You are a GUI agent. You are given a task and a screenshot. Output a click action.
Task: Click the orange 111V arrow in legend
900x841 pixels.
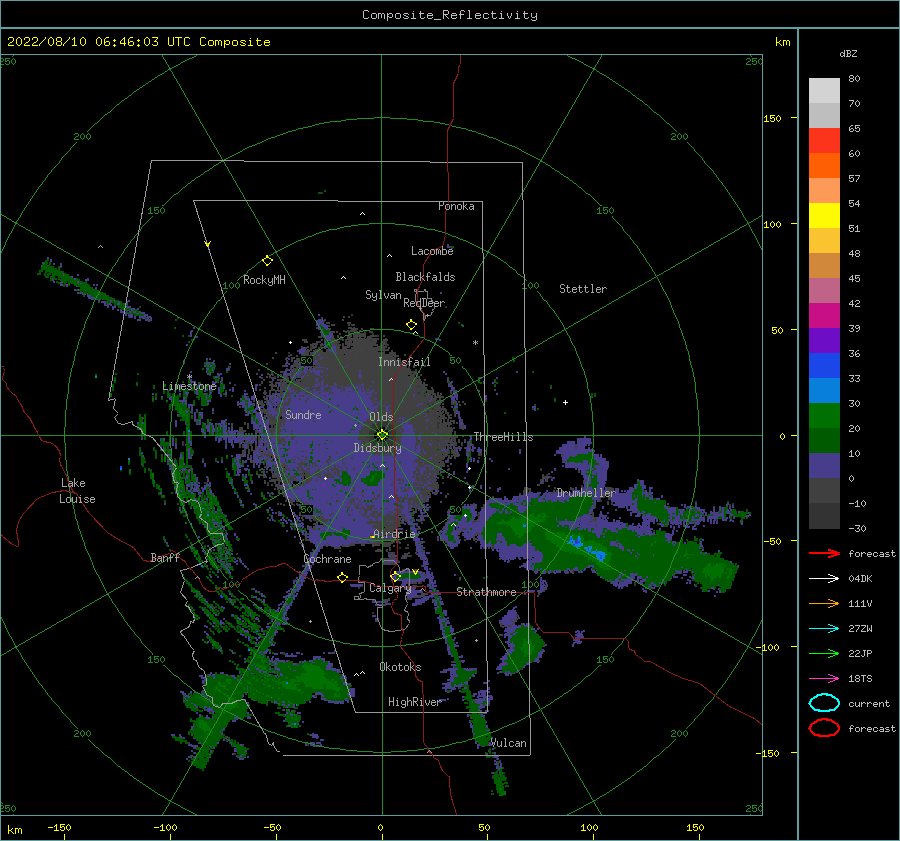[824, 603]
